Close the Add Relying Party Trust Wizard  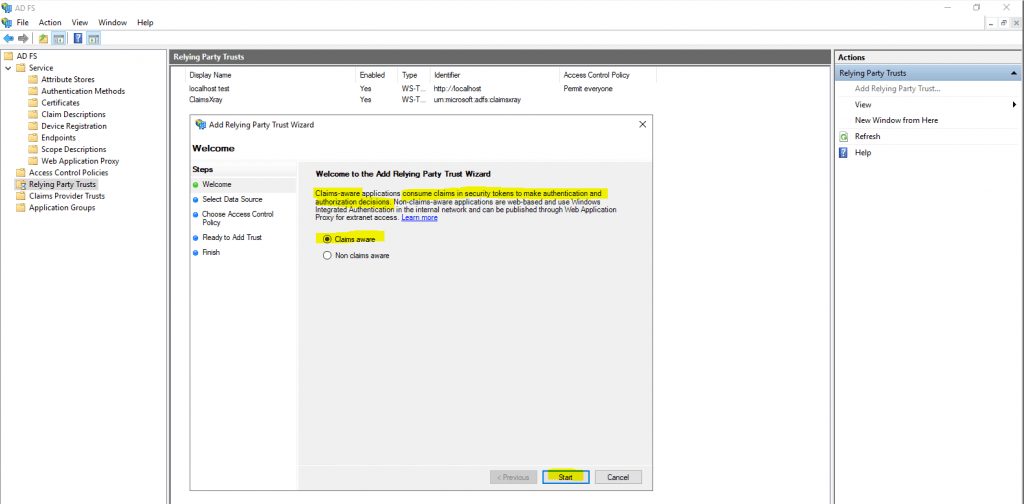click(x=642, y=124)
